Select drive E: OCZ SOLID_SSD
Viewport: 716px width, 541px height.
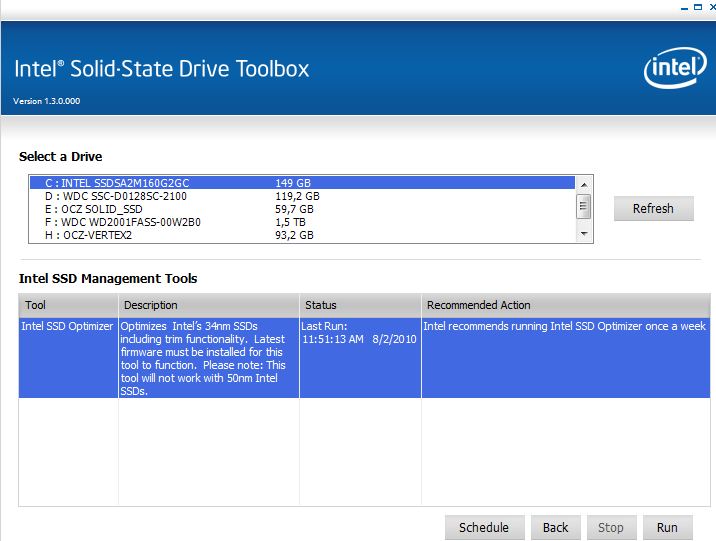(x=302, y=209)
